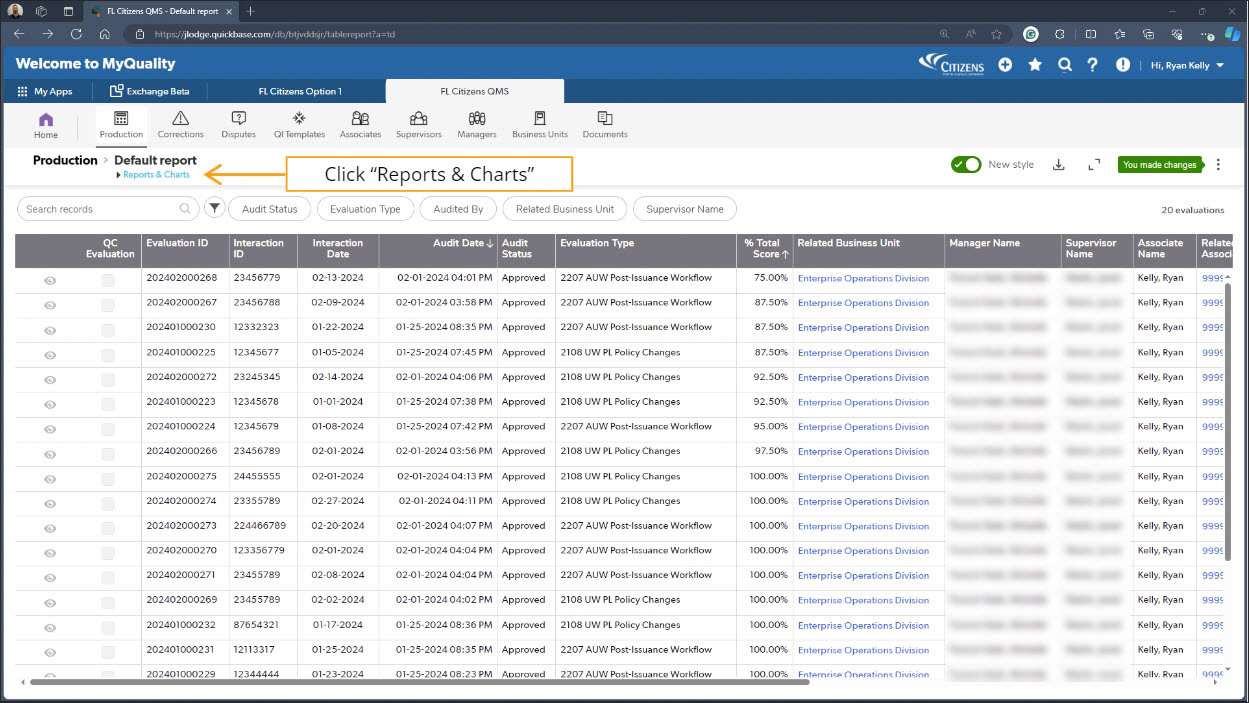Open favorites star icon in header
Screen dimensions: 1249x703
point(1035,64)
